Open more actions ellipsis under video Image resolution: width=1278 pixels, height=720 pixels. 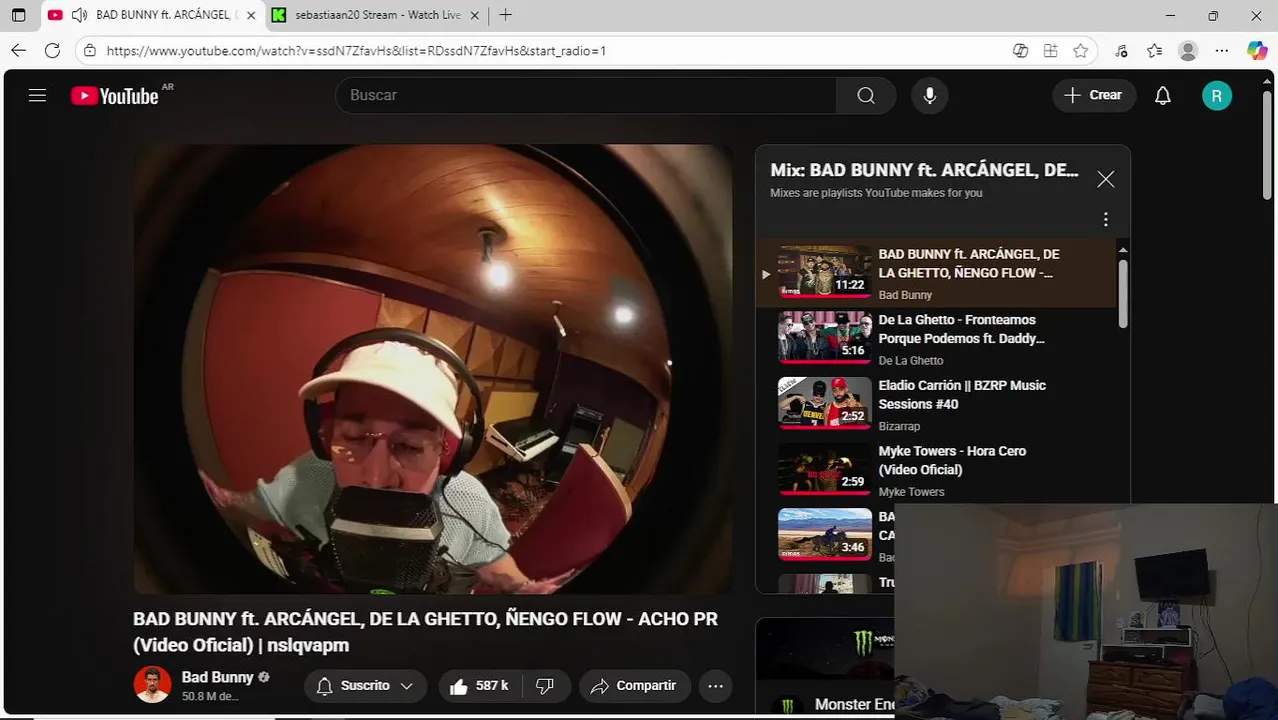coord(715,686)
